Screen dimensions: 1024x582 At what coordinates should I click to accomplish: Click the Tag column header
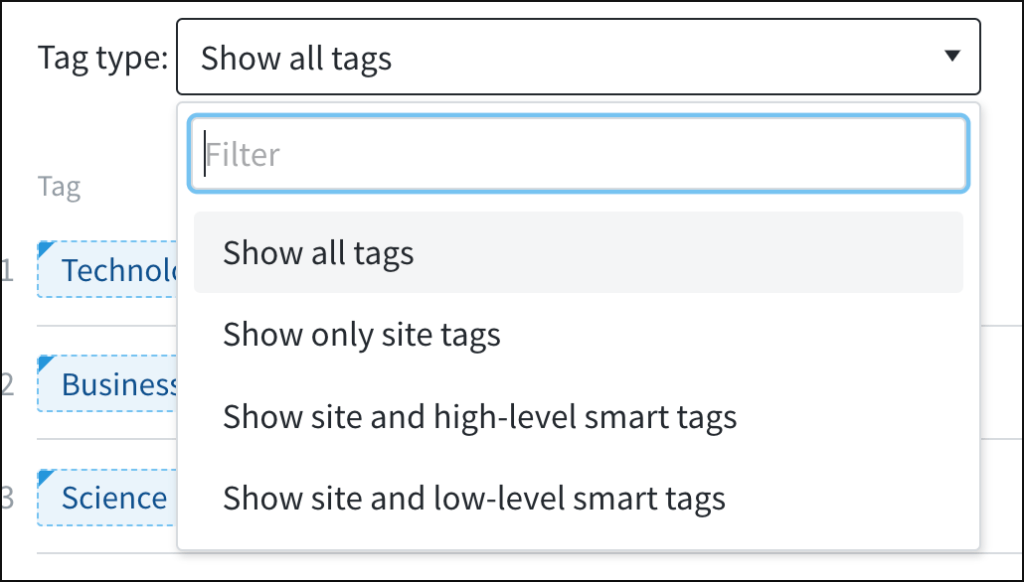59,187
